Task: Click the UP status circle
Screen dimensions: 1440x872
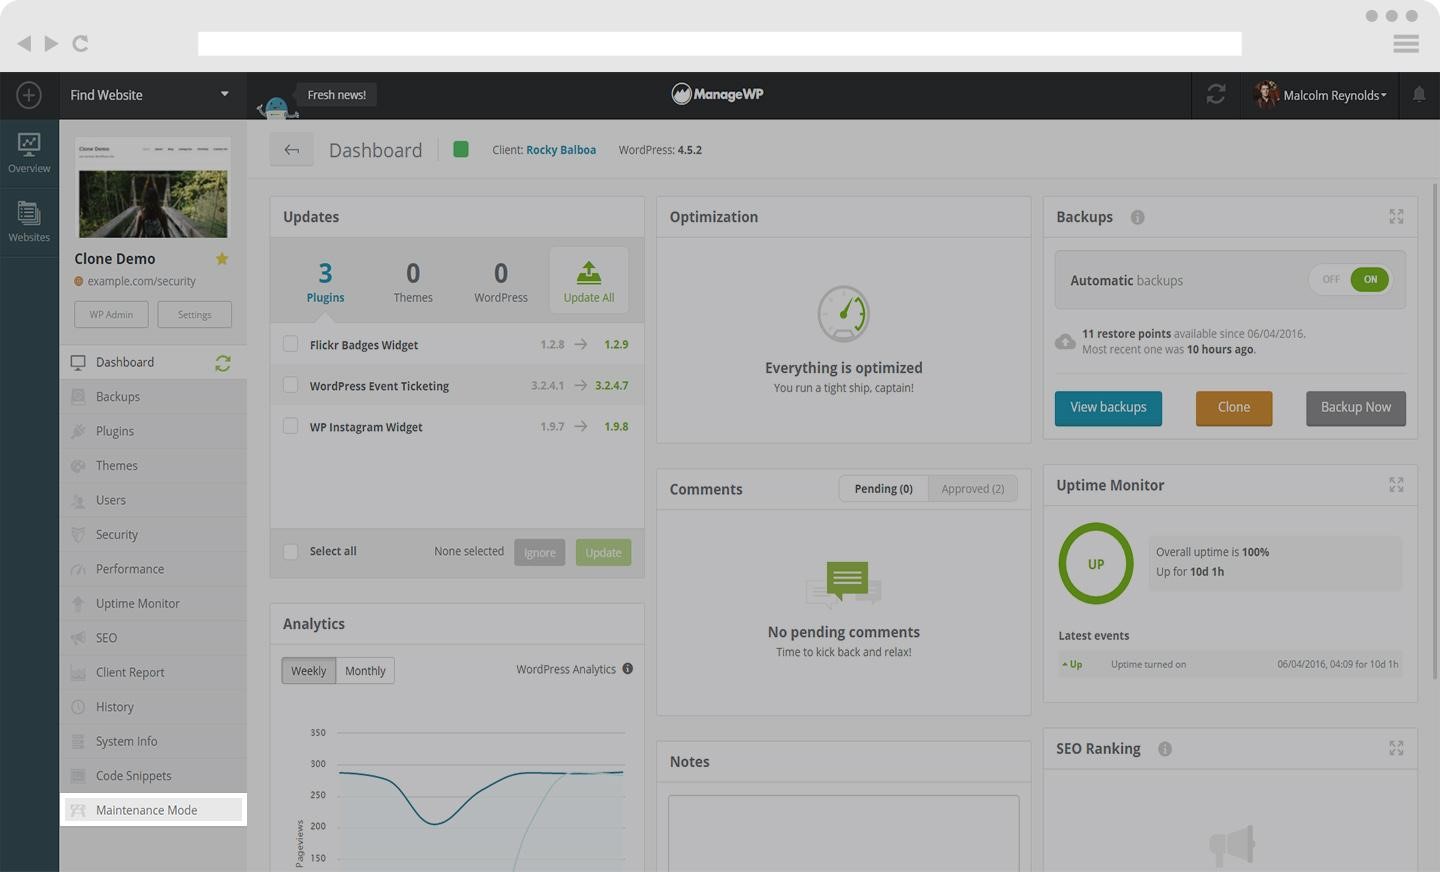Action: point(1096,564)
